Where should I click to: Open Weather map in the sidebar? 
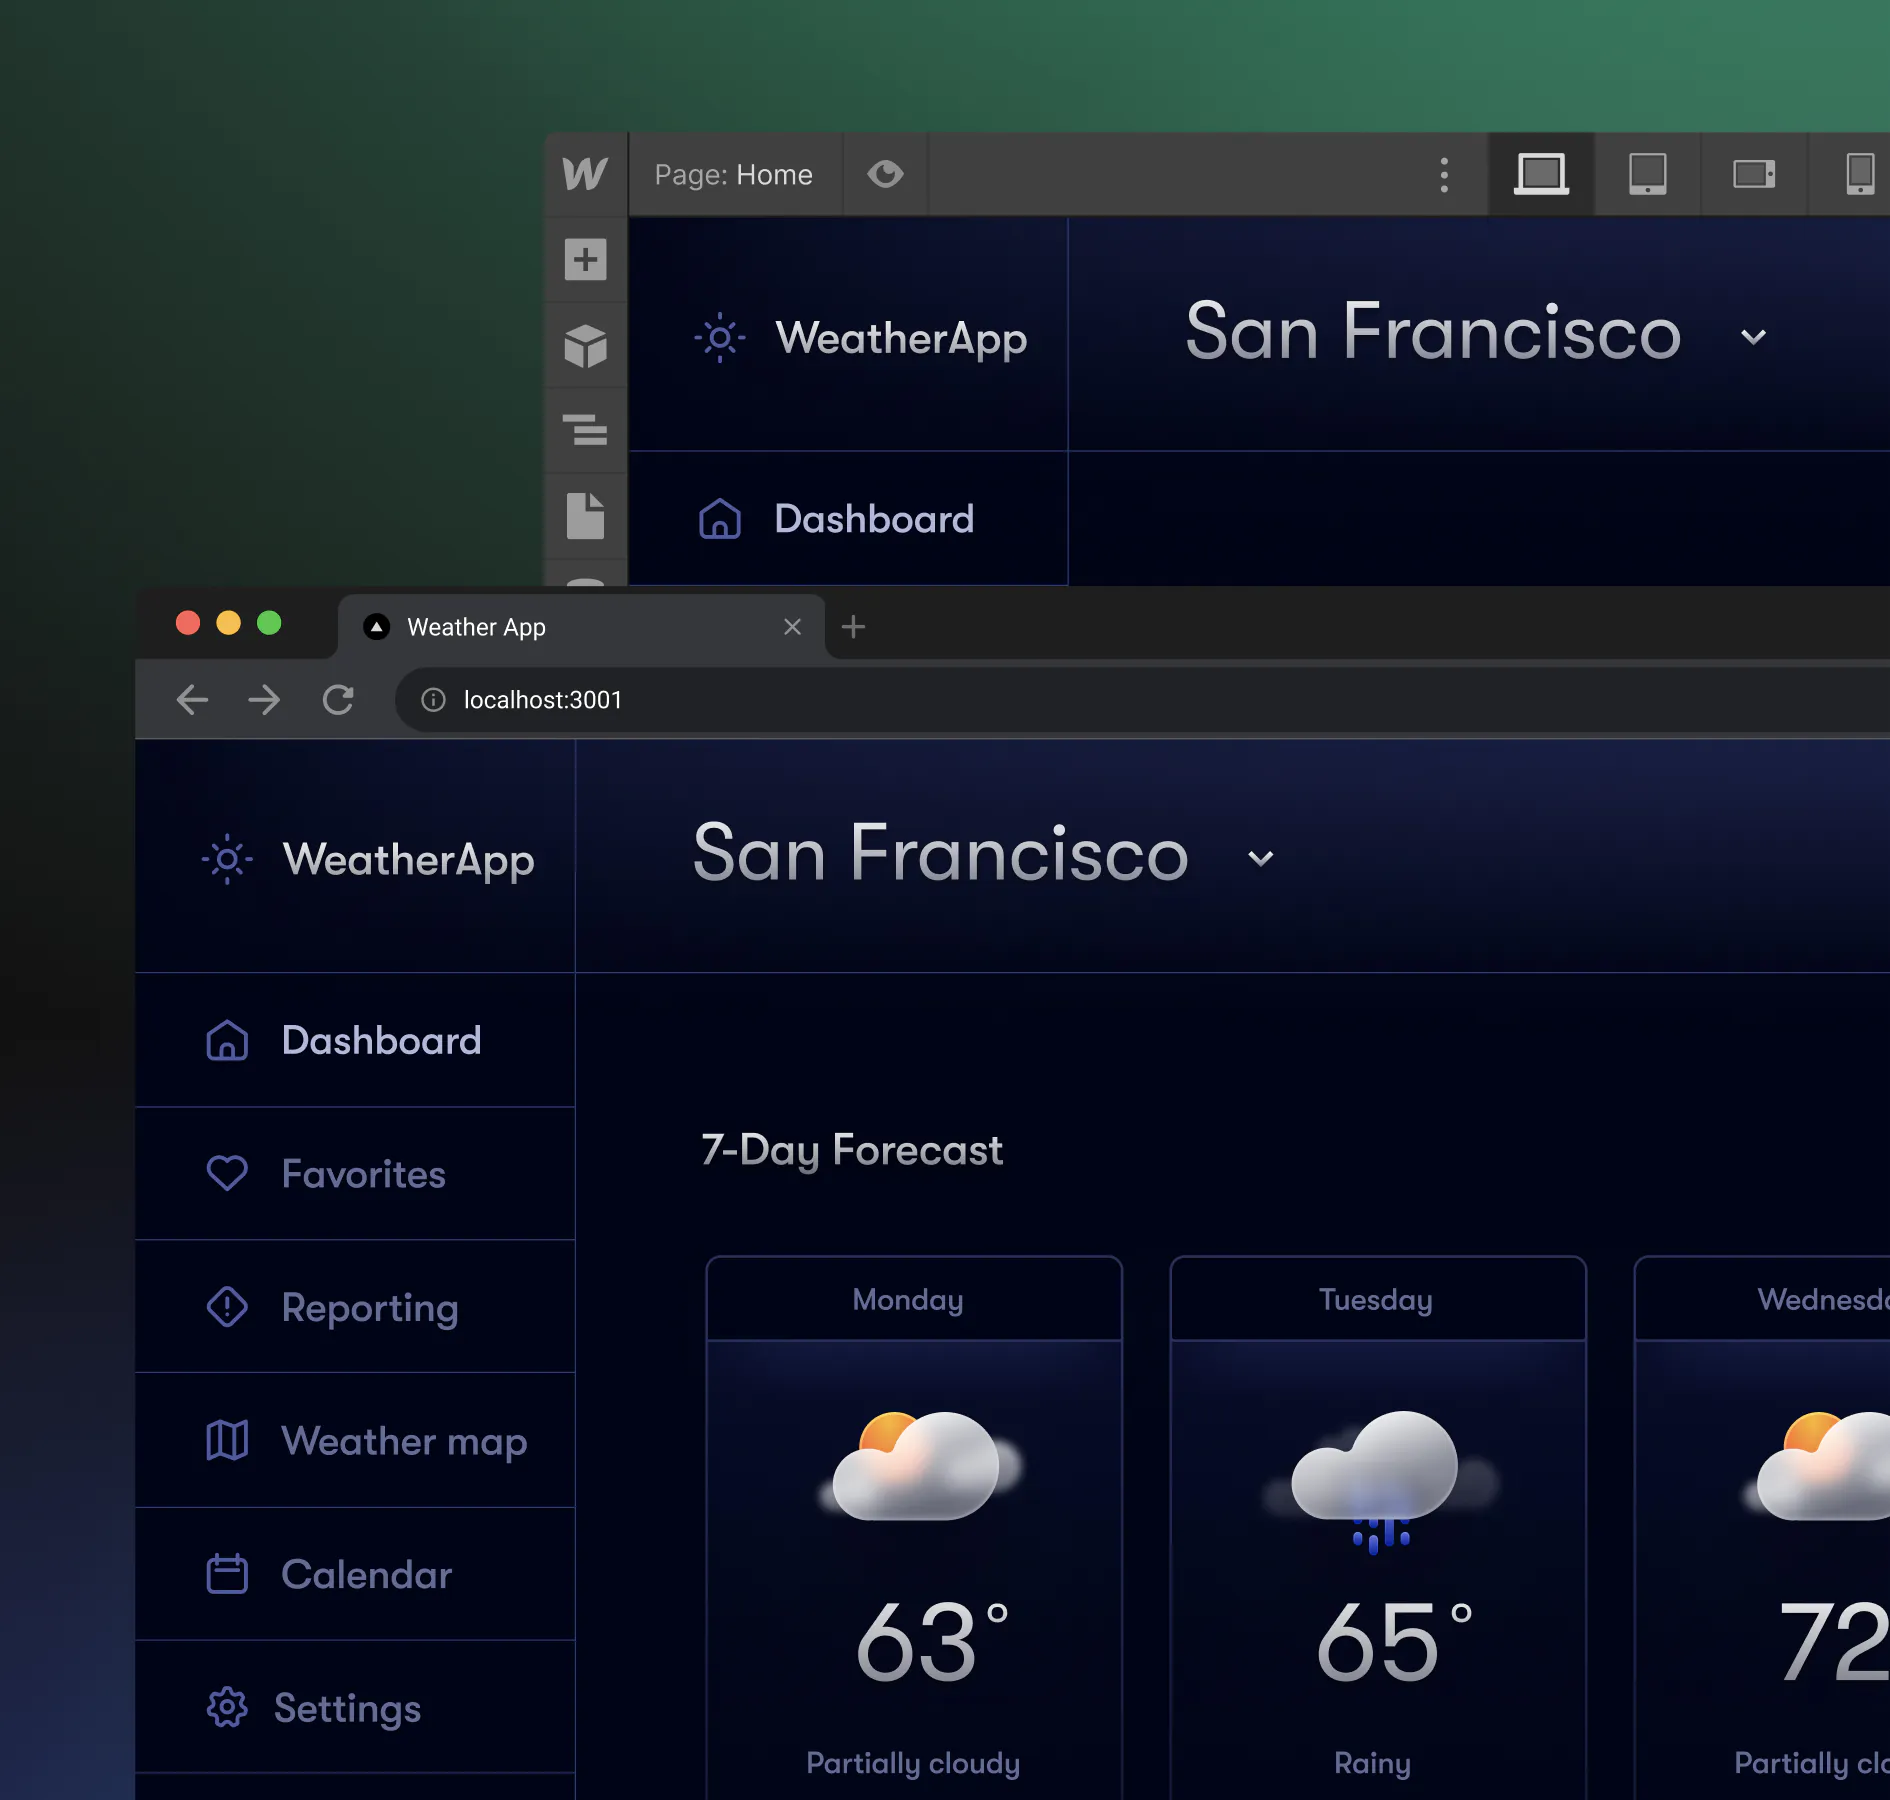(x=355, y=1441)
